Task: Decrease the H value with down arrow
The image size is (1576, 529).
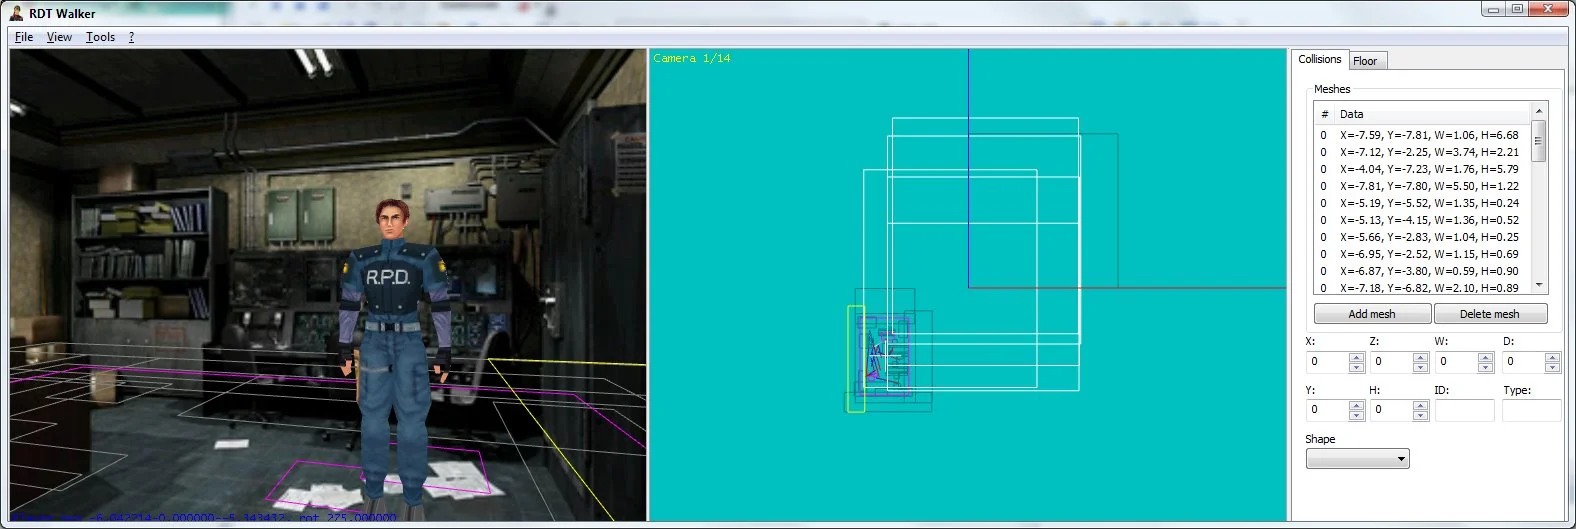Action: (1421, 415)
